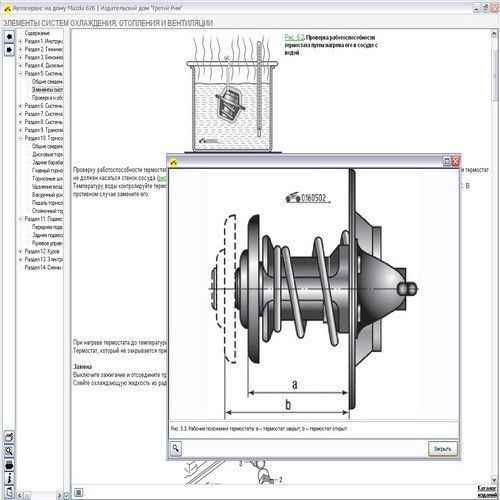This screenshot has height=500, width=500.
Task: Expand Раздел 3 tree node
Action: pyautogui.click(x=21, y=57)
